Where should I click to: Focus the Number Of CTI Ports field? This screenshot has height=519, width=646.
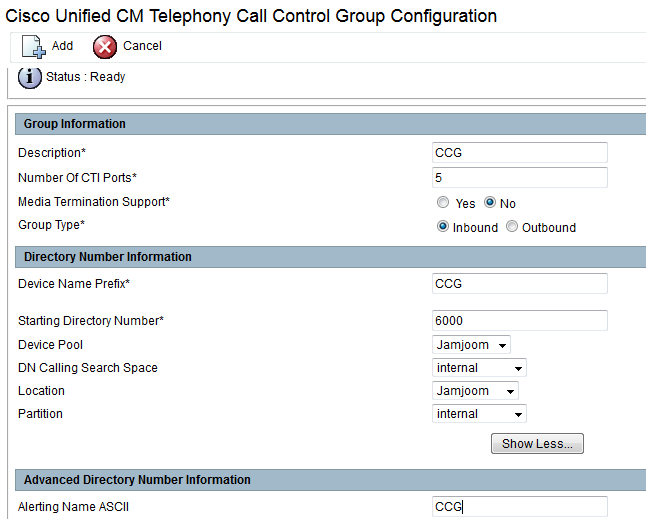(519, 178)
